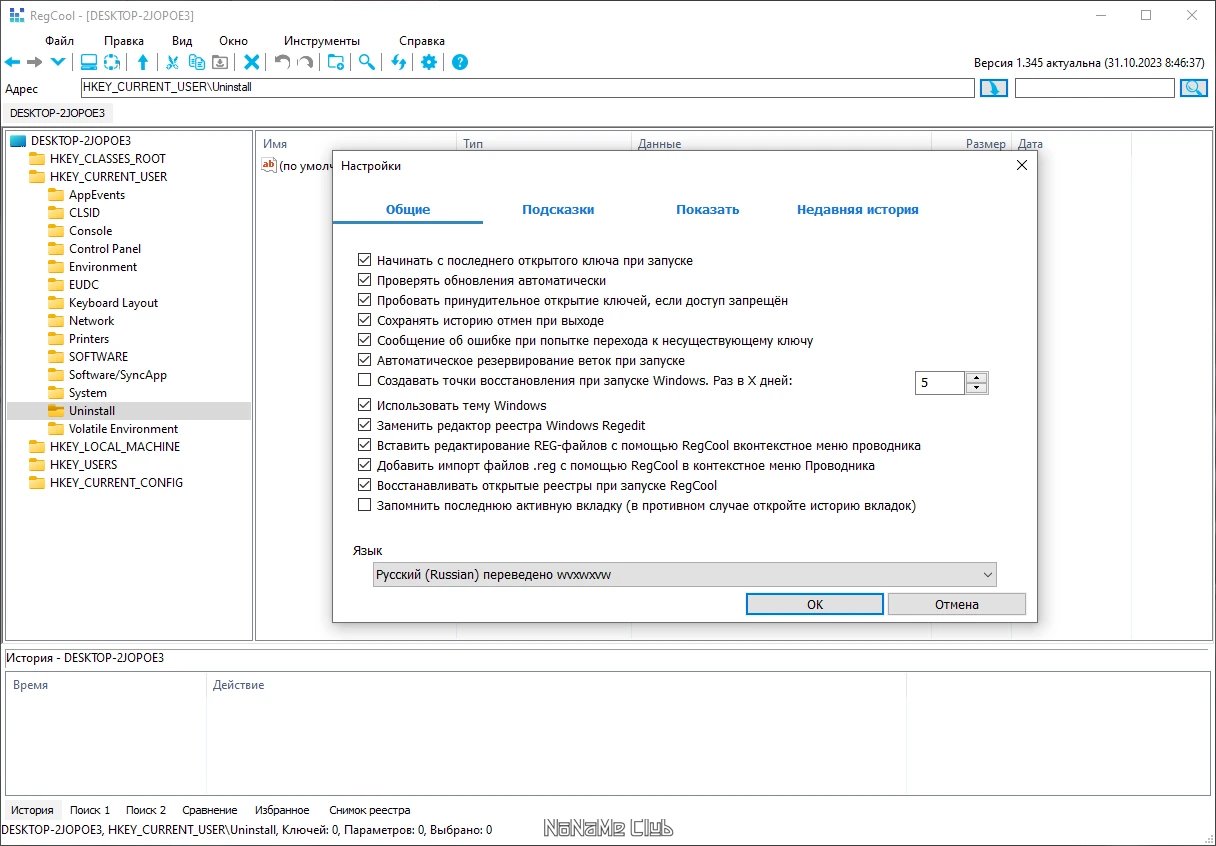
Task: Open the navigation history chevron in the toolbar
Action: [58, 62]
